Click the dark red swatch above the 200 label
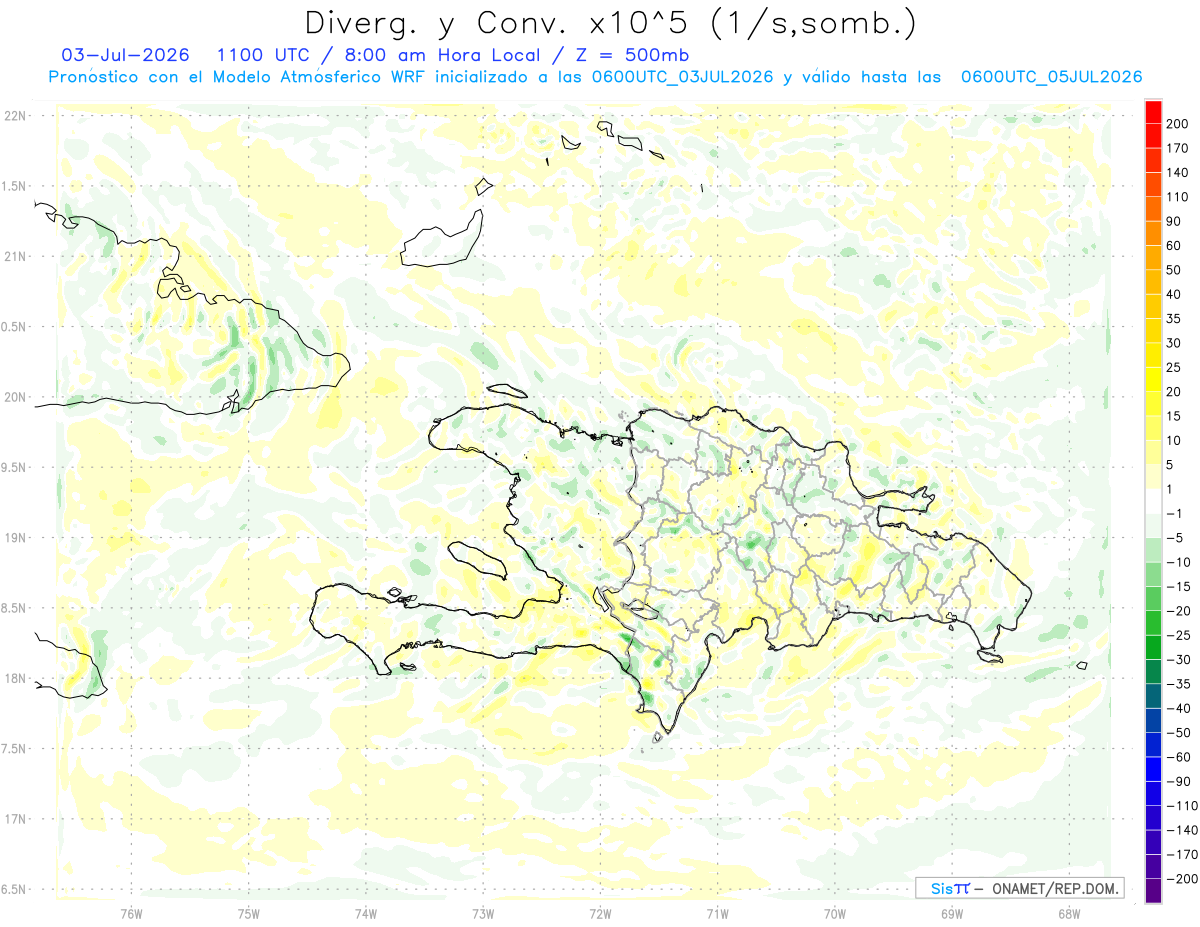 (x=1153, y=111)
